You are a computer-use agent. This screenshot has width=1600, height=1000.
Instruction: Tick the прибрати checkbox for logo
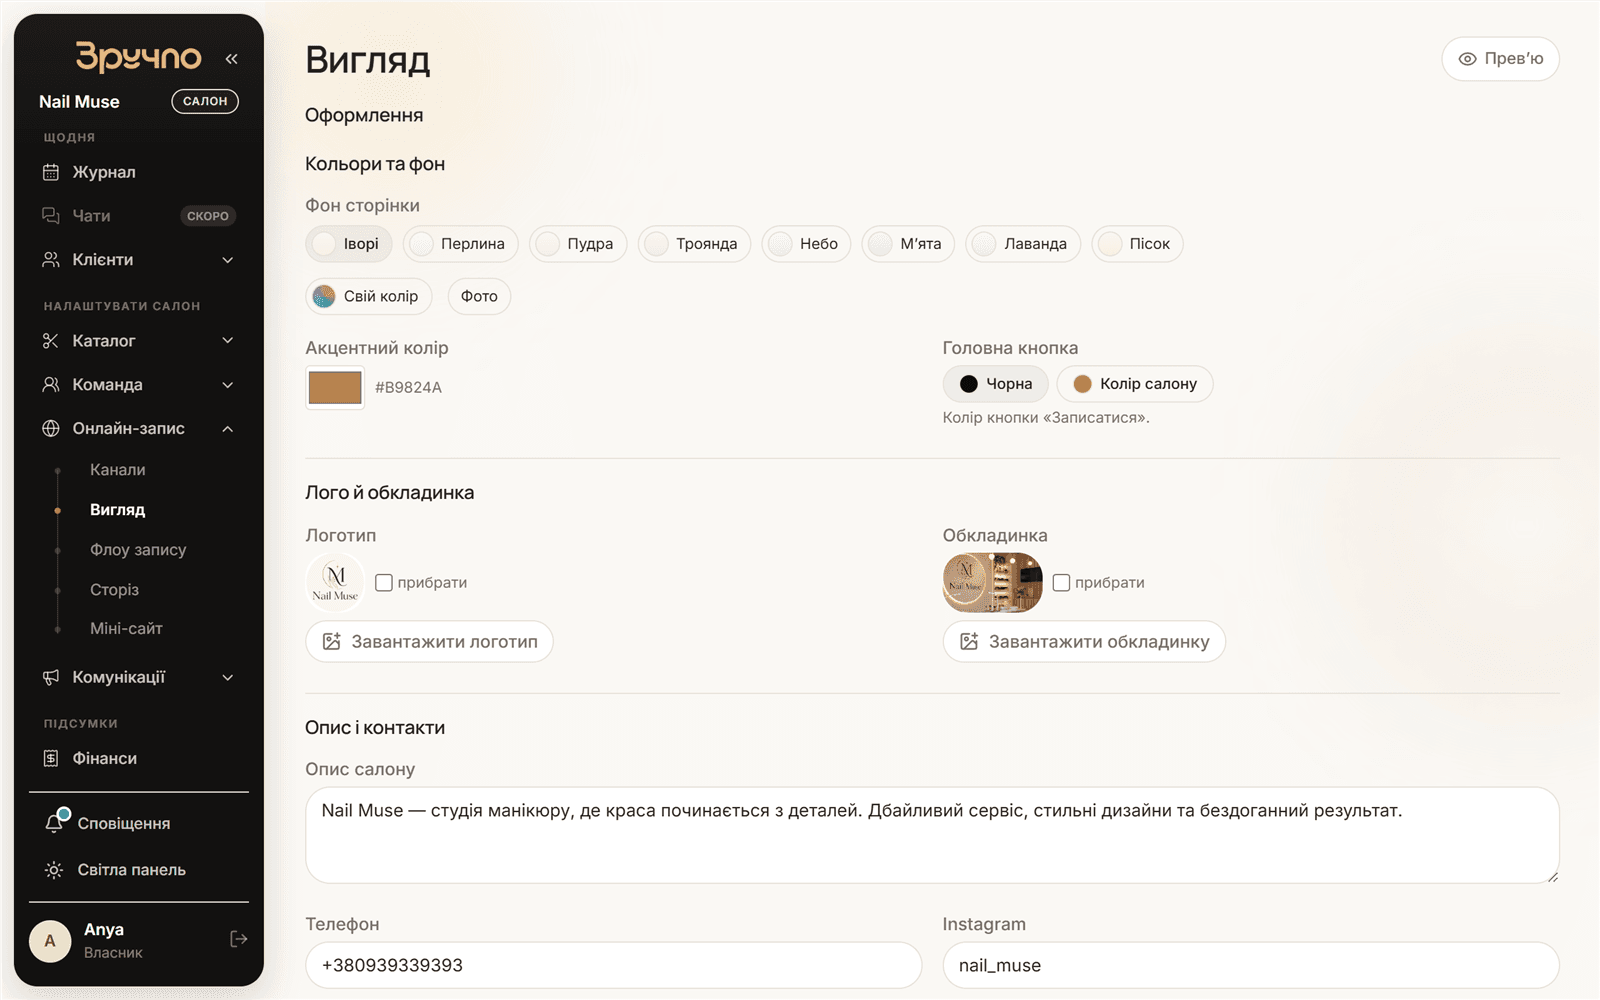384,583
